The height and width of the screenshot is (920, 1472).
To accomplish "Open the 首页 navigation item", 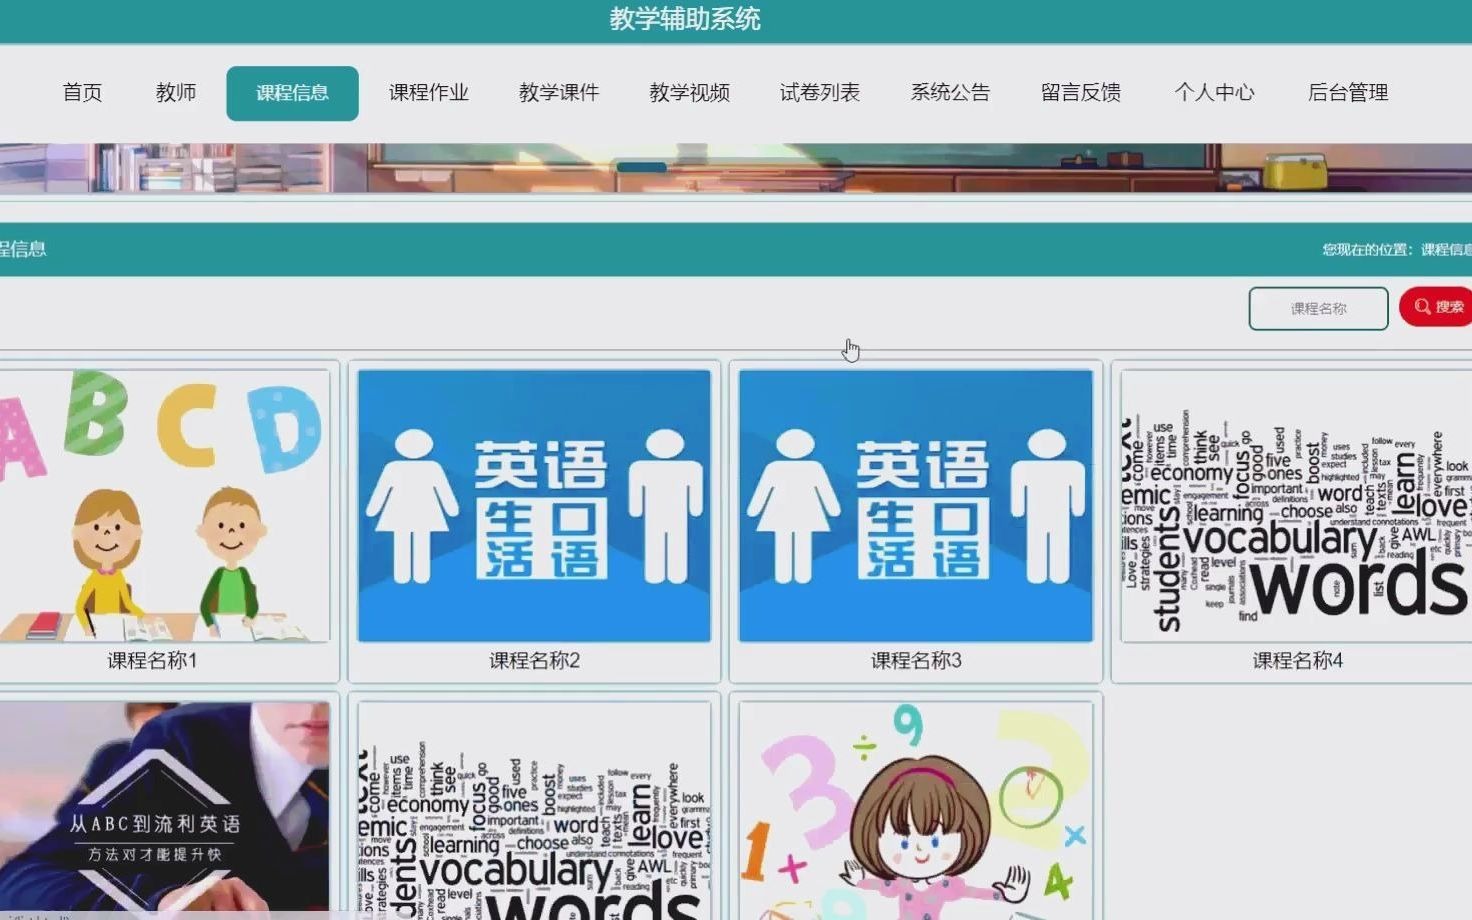I will [83, 92].
